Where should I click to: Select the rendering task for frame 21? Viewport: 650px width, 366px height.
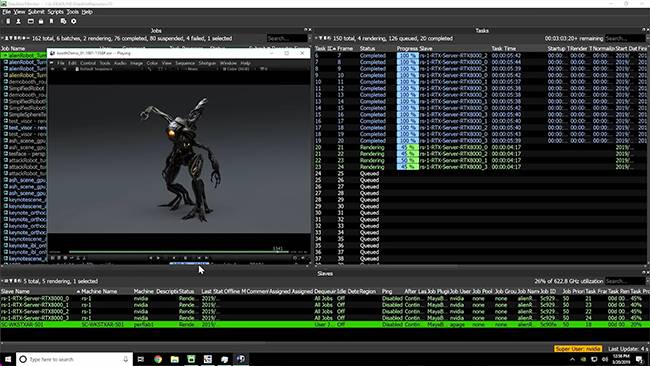tap(480, 148)
